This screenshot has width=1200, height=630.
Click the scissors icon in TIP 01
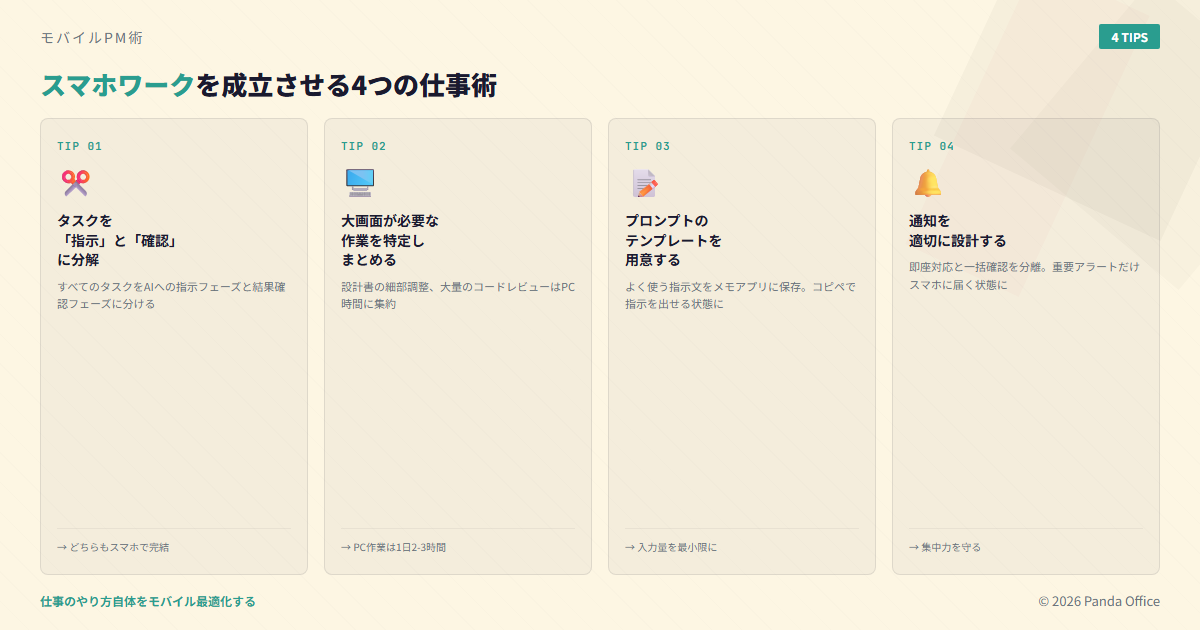pos(75,183)
